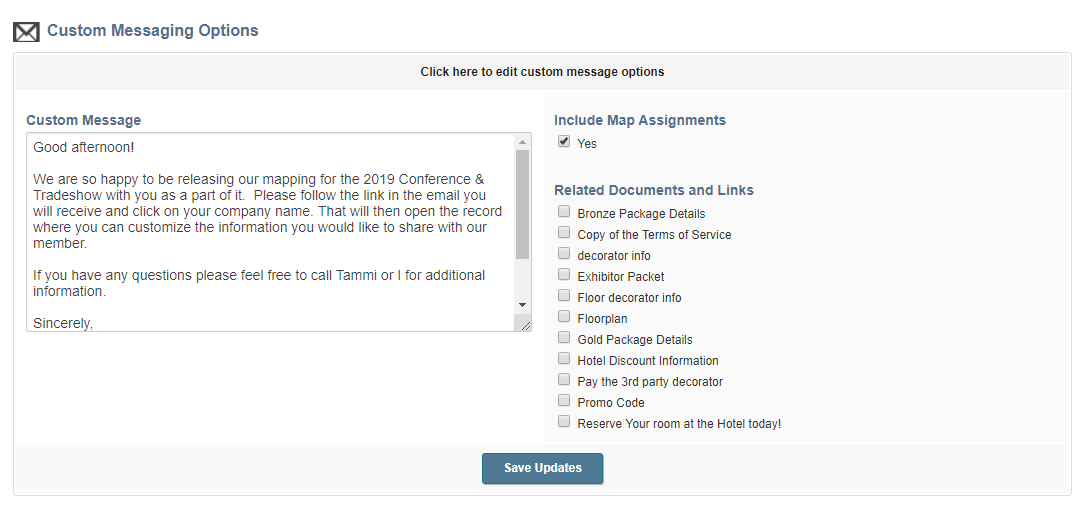Click the envelope icon beside Custom Messaging Options
This screenshot has height=512, width=1085.
tap(26, 32)
